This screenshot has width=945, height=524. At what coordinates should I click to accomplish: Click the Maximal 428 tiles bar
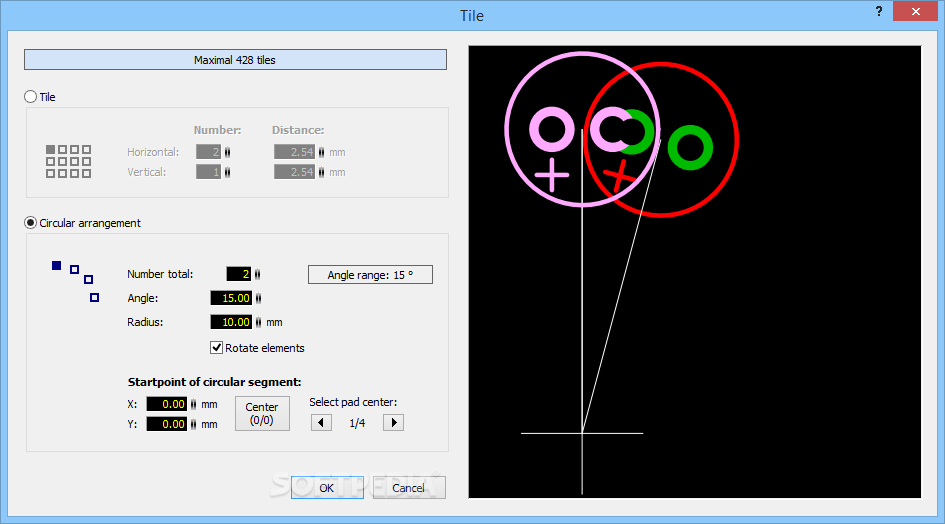235,60
